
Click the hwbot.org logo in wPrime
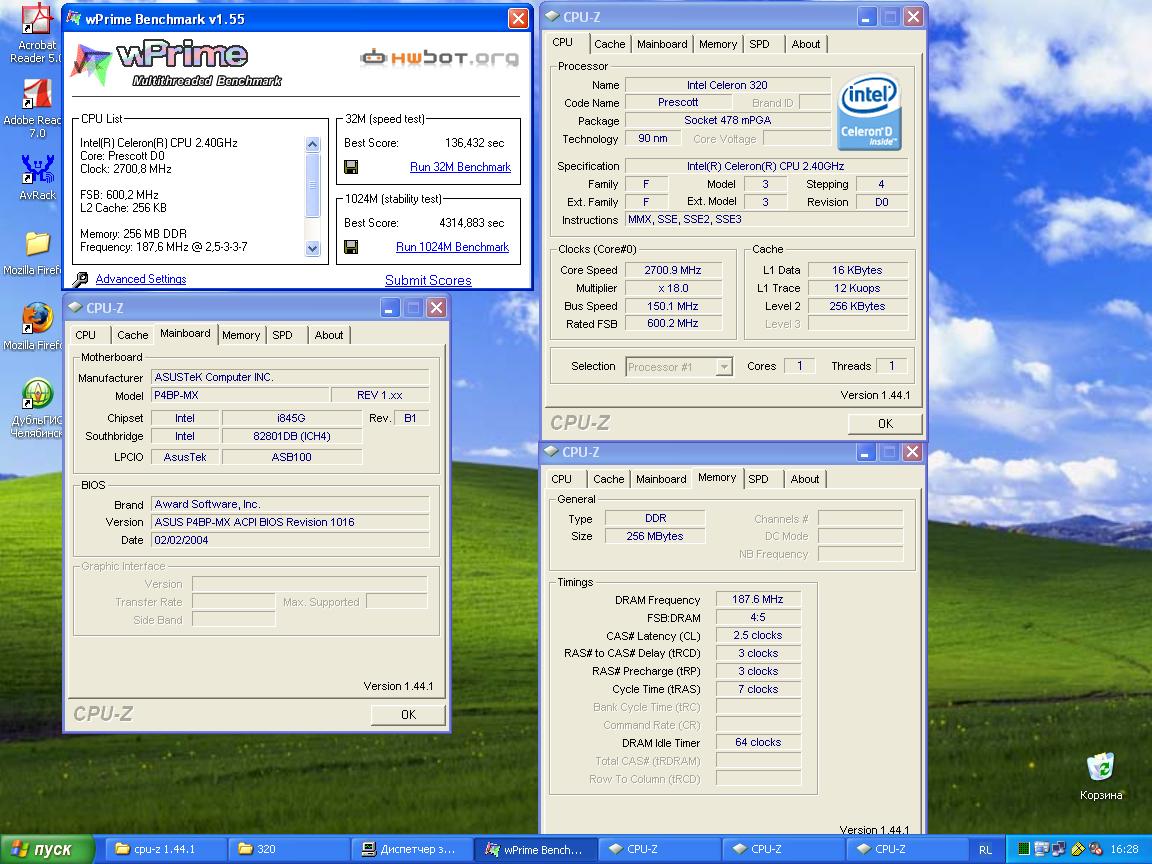pos(439,57)
